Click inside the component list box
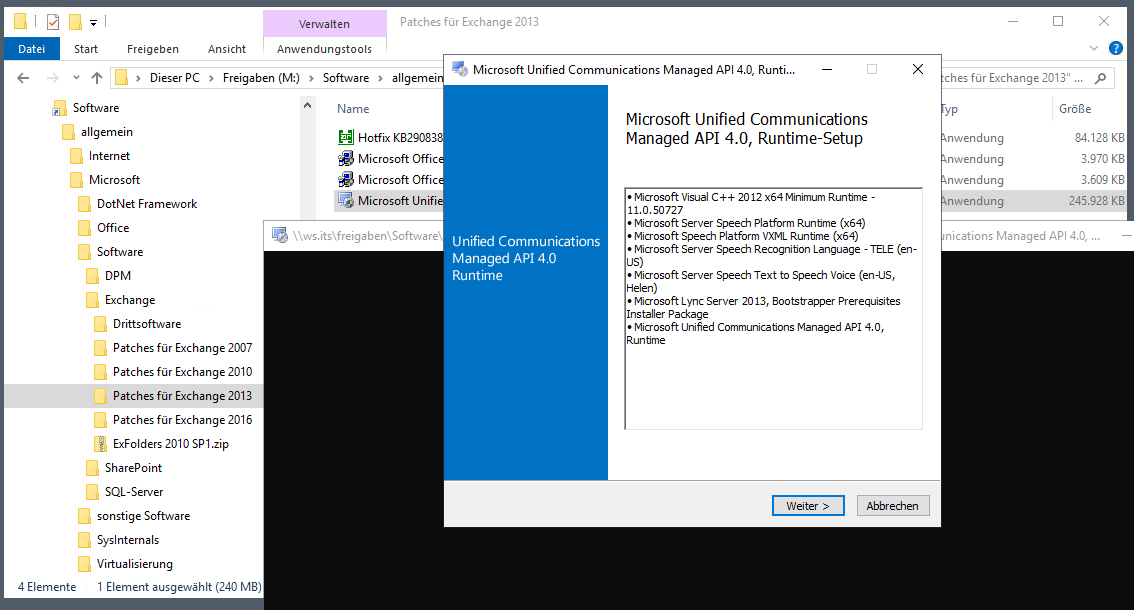 773,308
